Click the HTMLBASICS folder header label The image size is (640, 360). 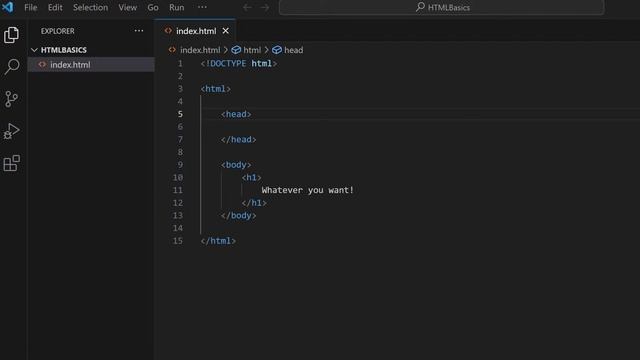(x=64, y=50)
